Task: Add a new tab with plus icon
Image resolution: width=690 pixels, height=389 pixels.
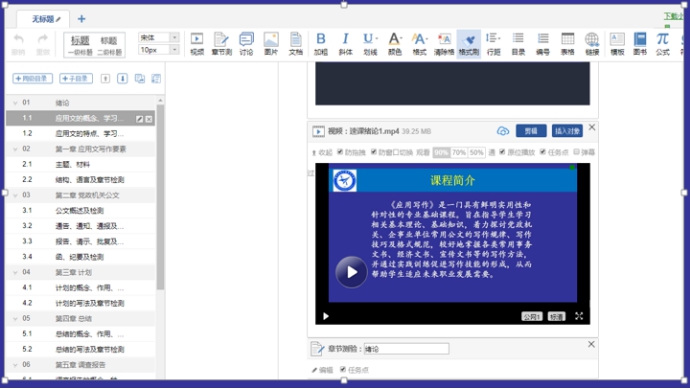Action: tap(81, 19)
